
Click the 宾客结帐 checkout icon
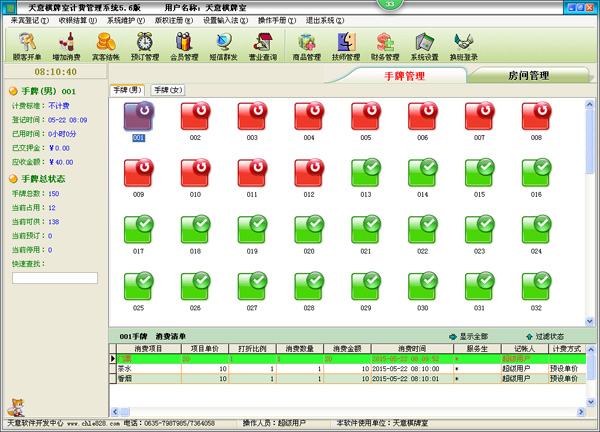point(105,46)
